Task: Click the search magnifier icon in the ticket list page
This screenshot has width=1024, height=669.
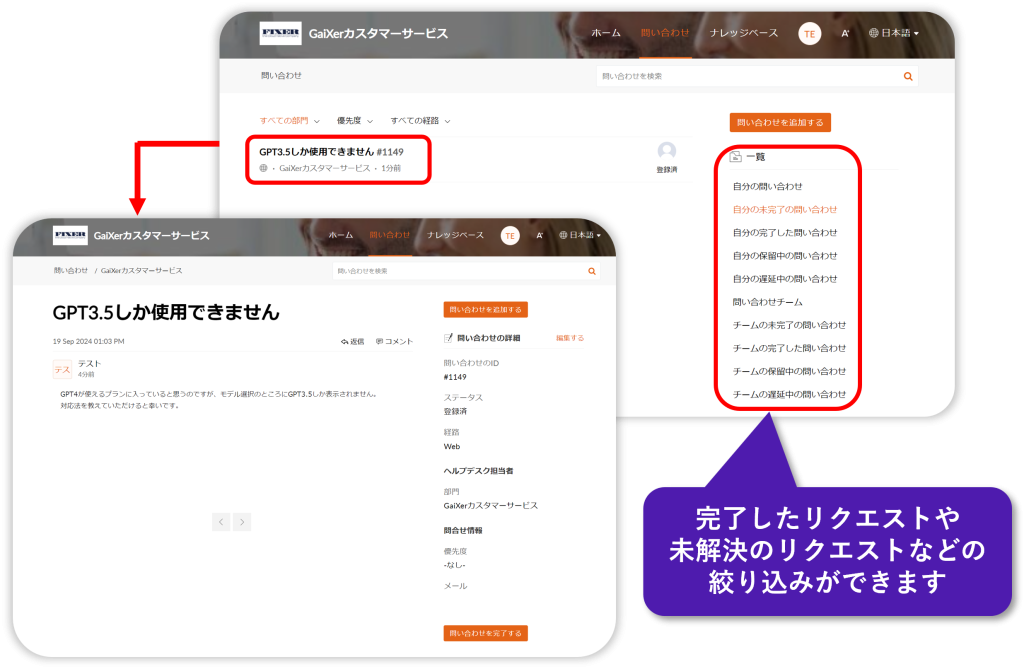Action: (907, 76)
